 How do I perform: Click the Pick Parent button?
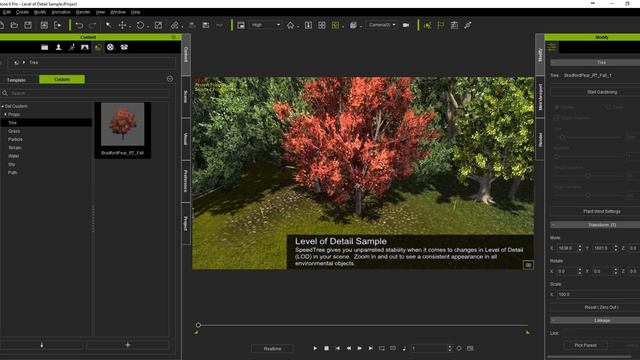click(x=585, y=345)
